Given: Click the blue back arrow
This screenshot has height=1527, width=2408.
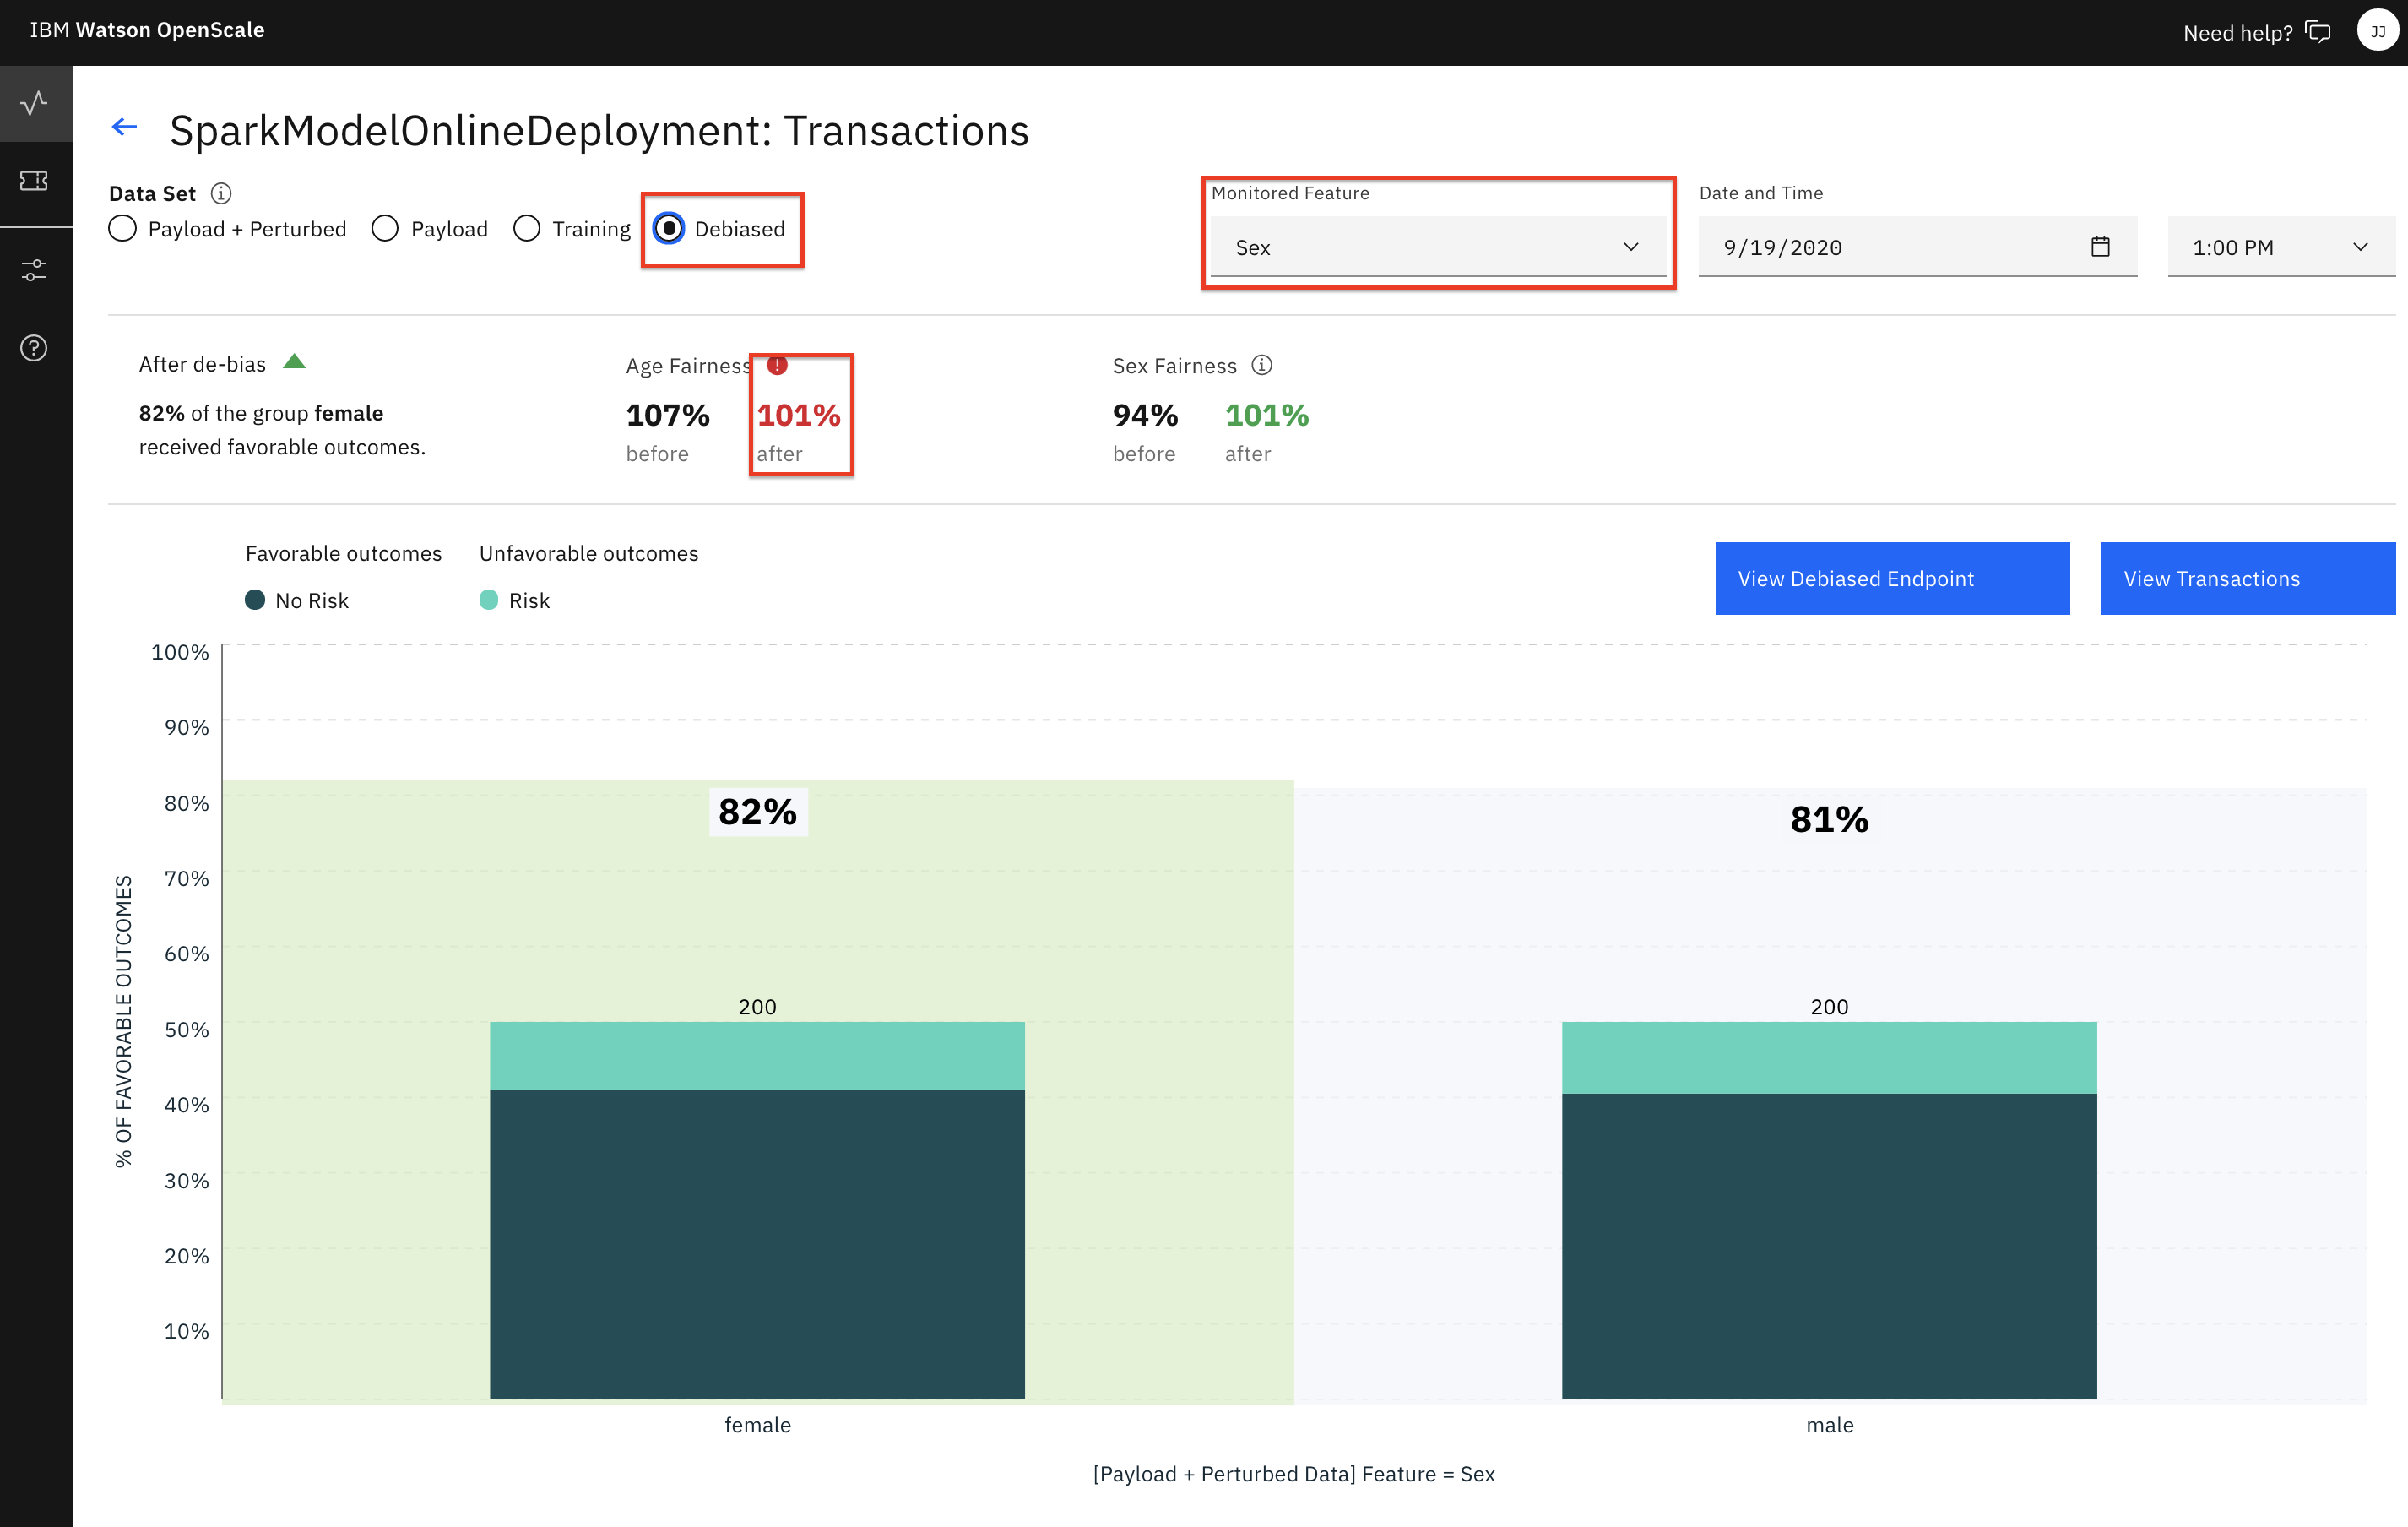Looking at the screenshot, I should [124, 127].
